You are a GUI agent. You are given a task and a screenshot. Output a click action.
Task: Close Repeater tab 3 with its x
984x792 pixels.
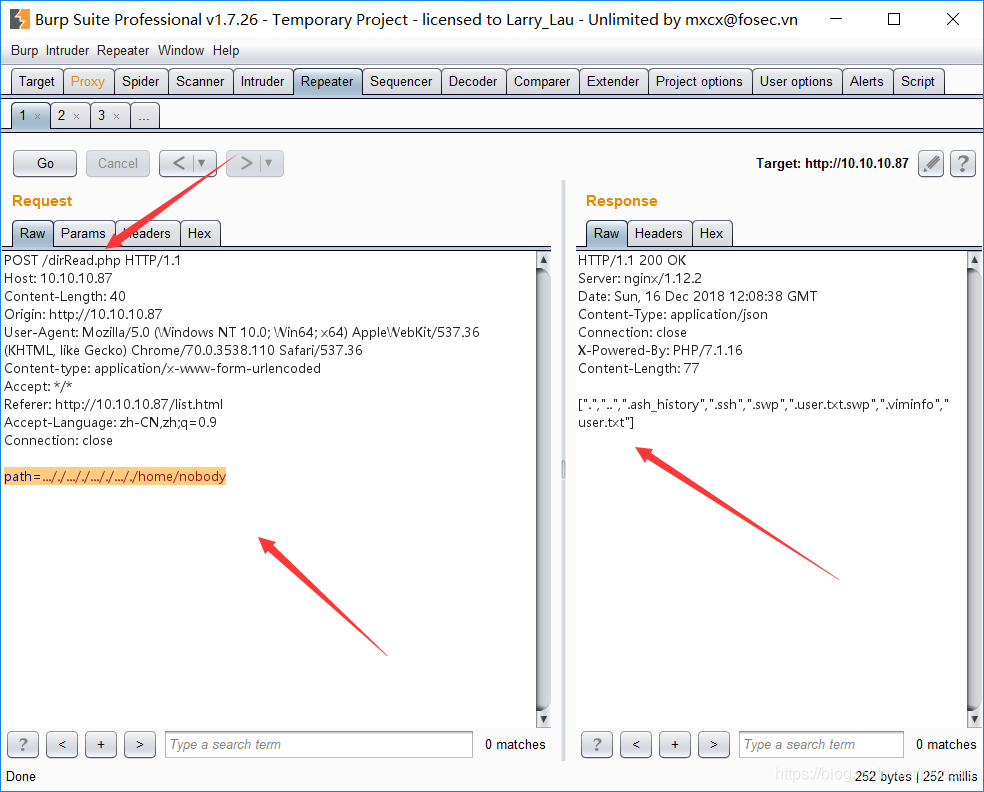click(x=116, y=116)
